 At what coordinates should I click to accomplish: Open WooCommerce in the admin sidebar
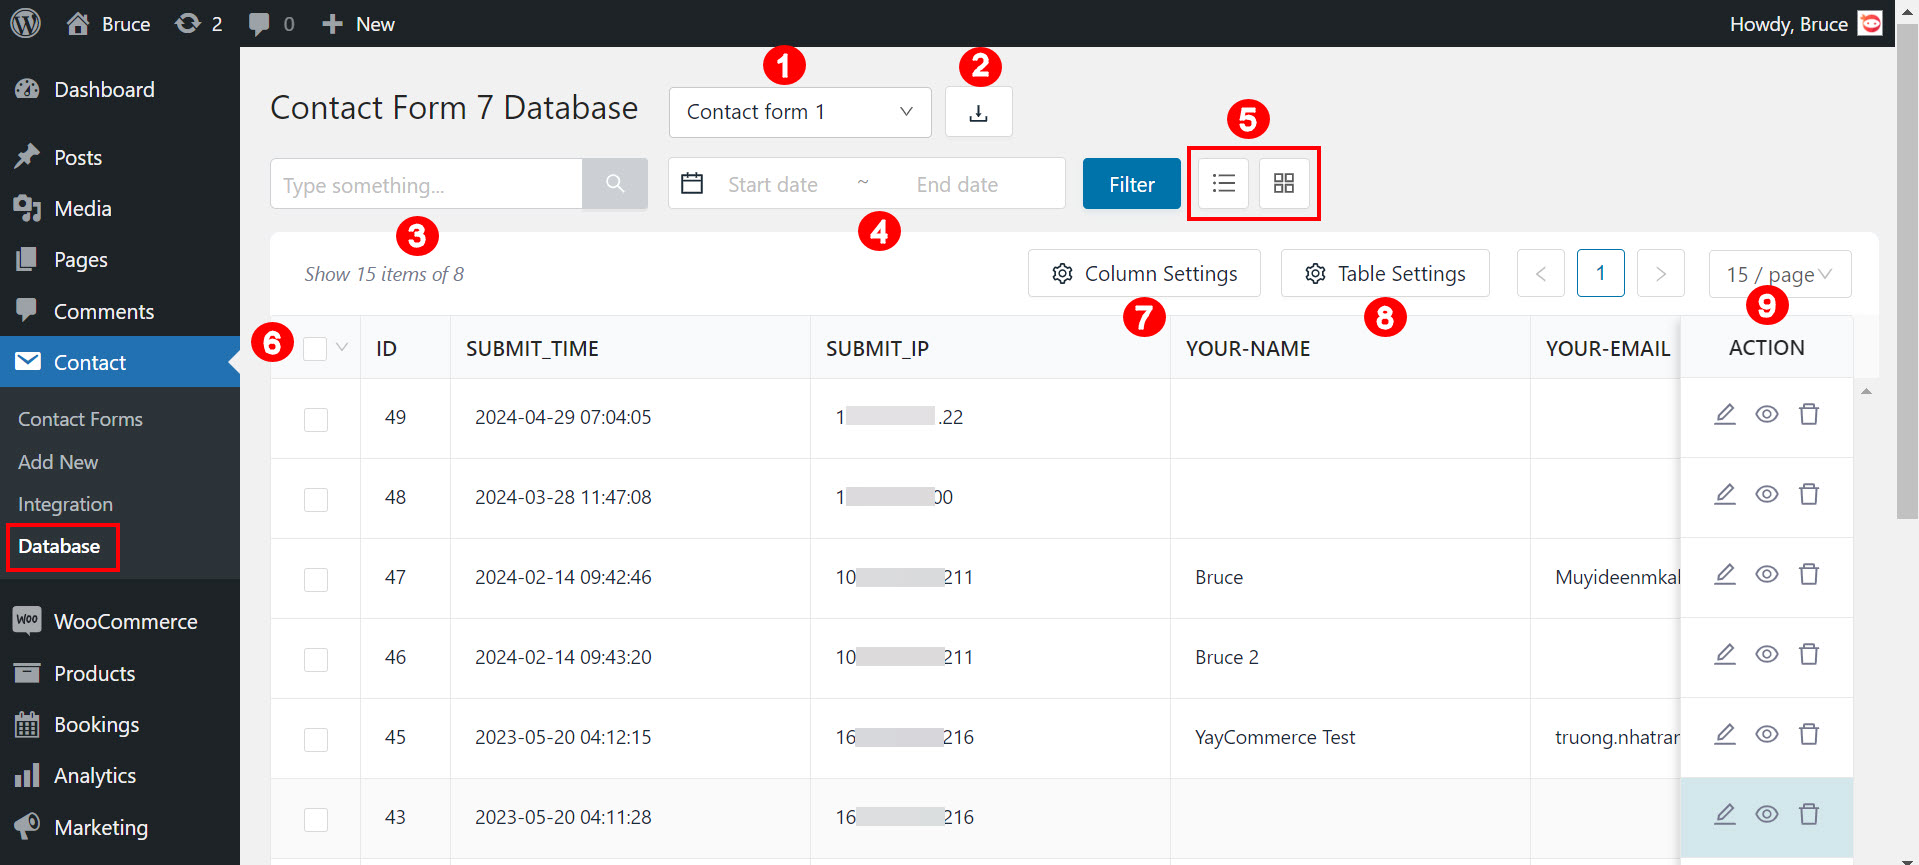coord(125,621)
